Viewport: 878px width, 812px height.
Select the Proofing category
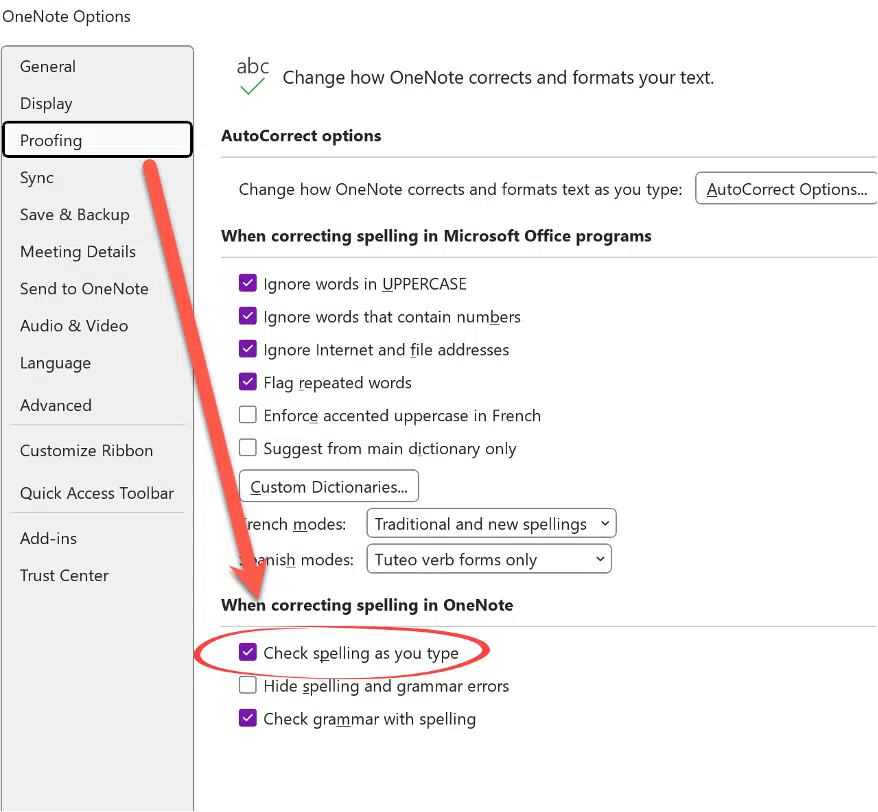pos(97,140)
